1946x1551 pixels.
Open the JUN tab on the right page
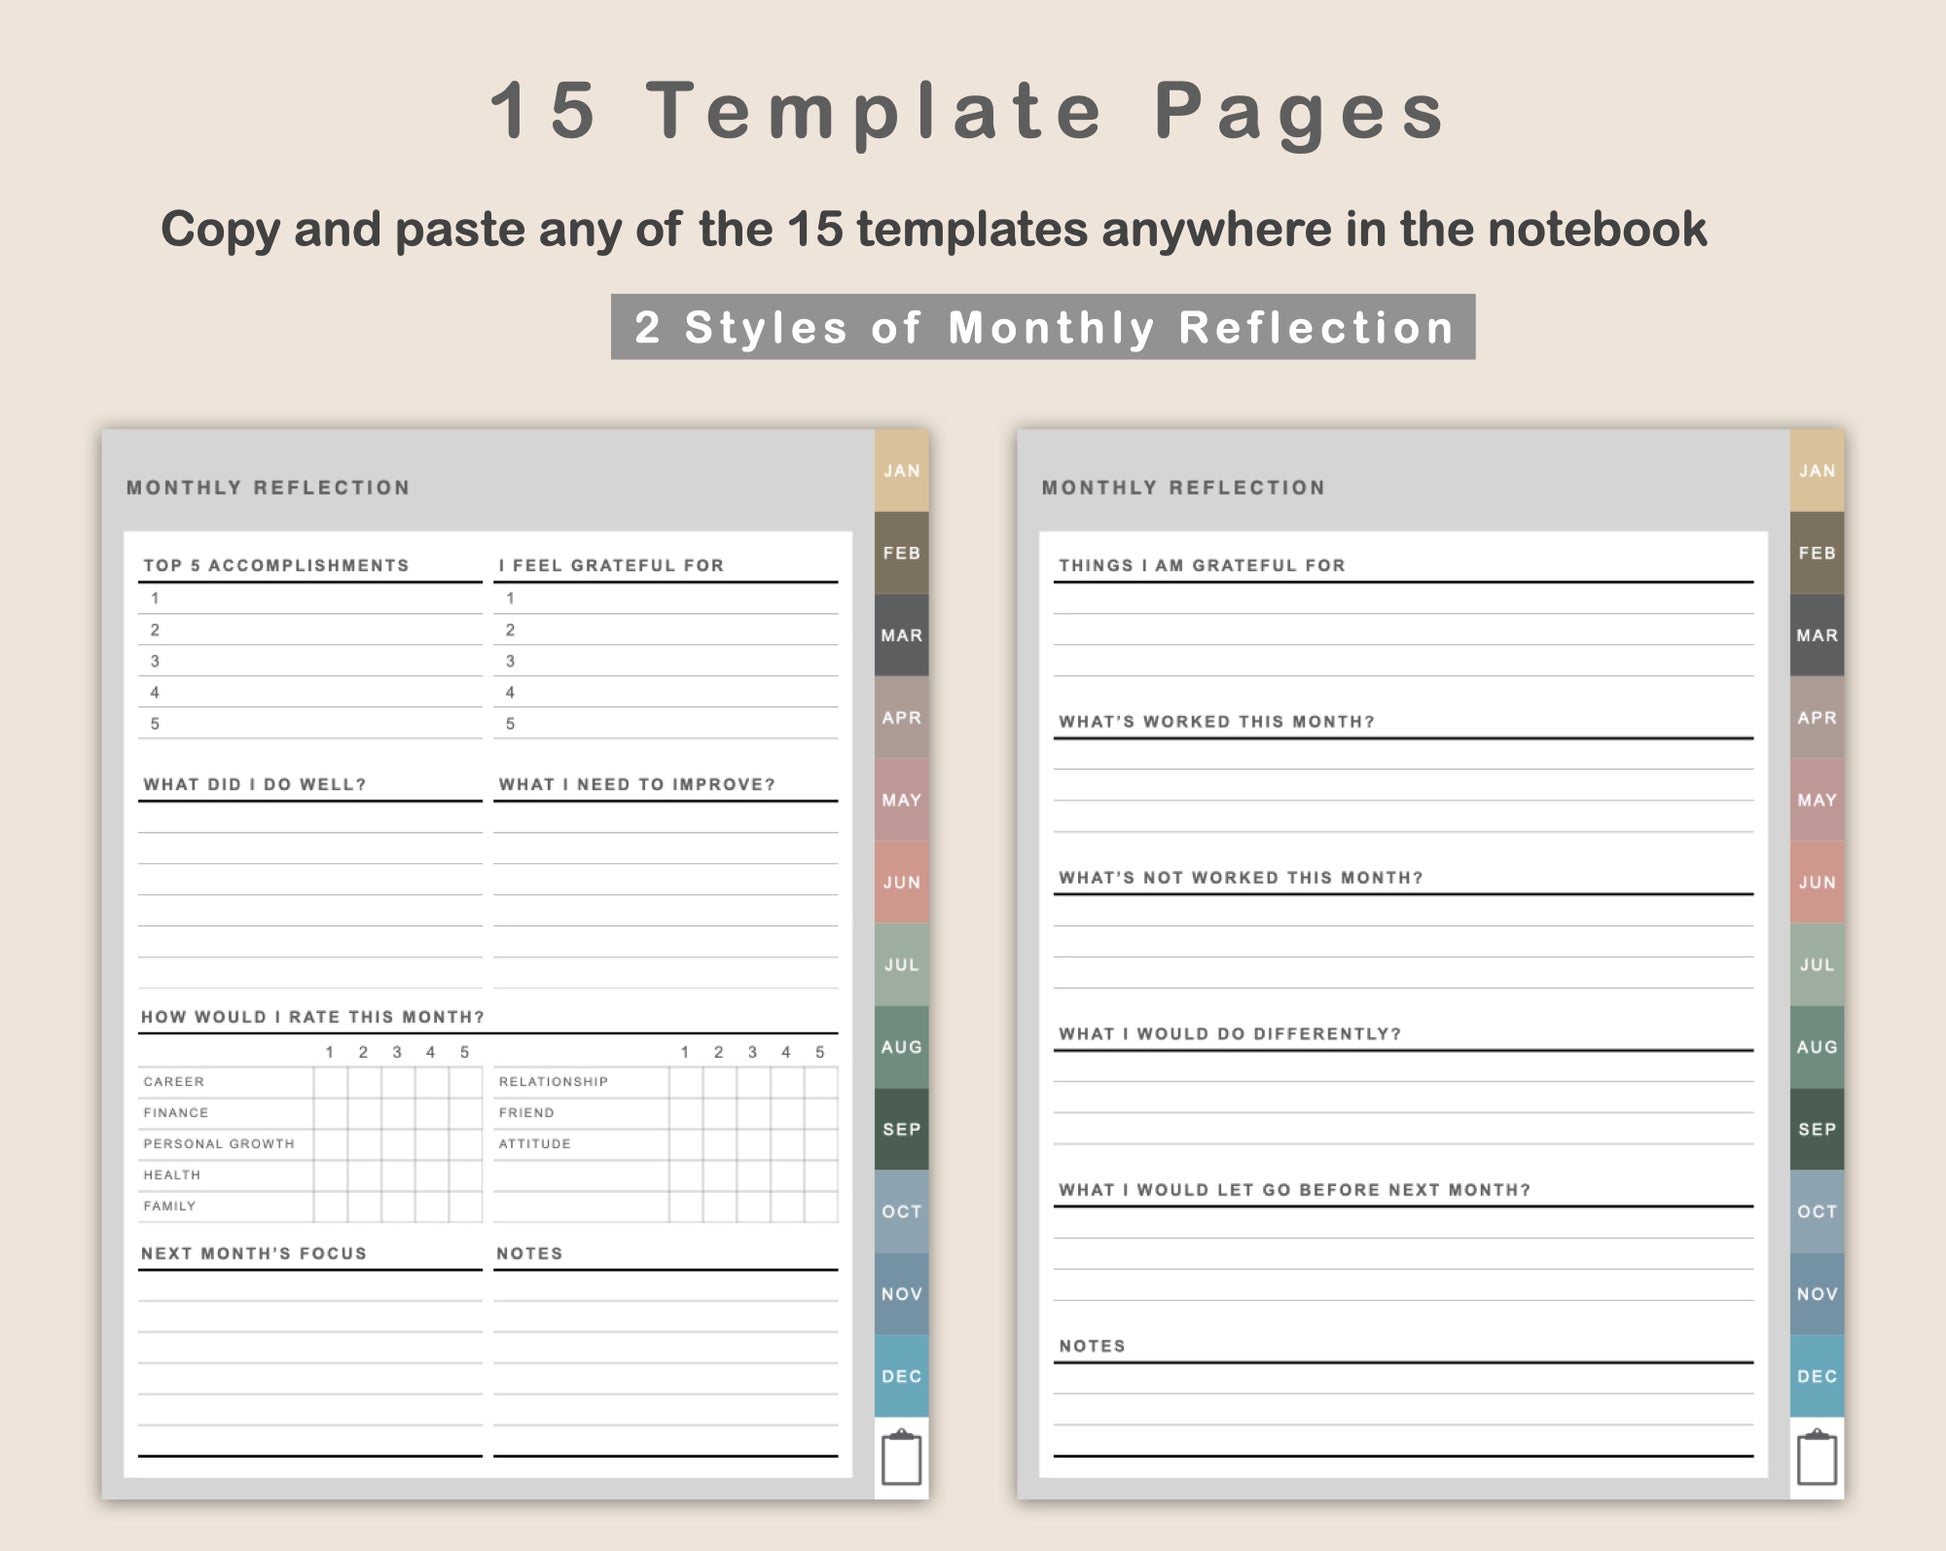[x=1817, y=882]
